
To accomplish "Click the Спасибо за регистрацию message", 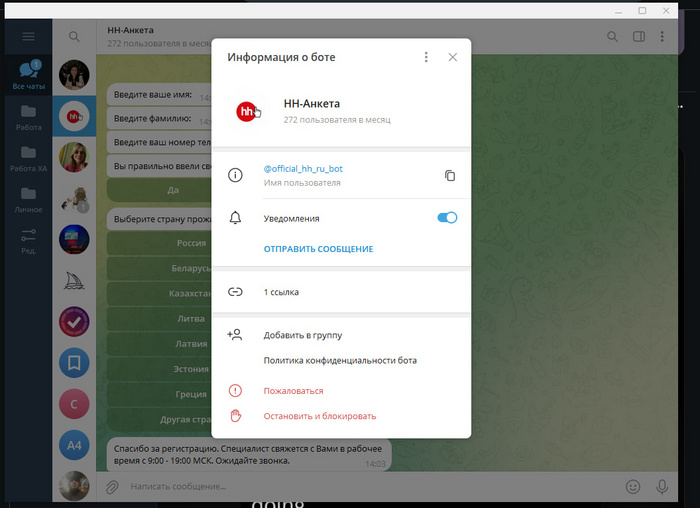I will [x=249, y=454].
